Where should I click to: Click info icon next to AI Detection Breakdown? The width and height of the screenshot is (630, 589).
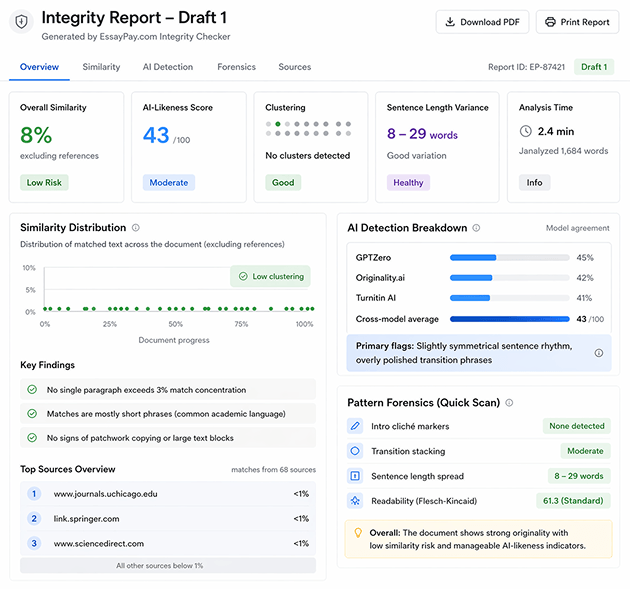coord(476,228)
